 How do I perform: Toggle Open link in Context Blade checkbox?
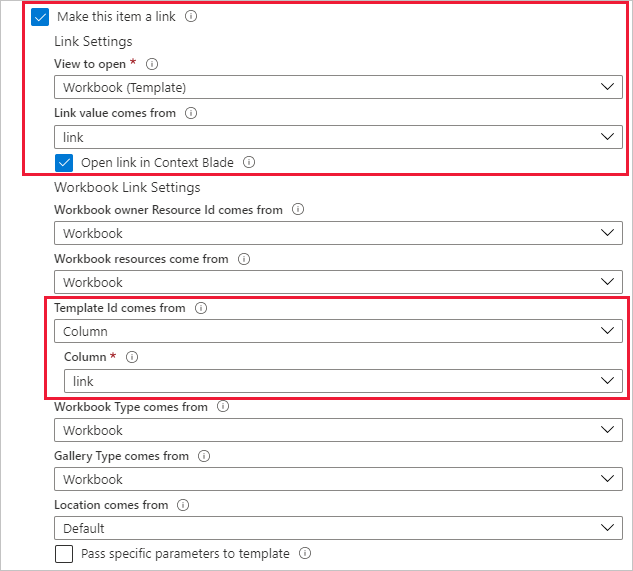pos(64,163)
